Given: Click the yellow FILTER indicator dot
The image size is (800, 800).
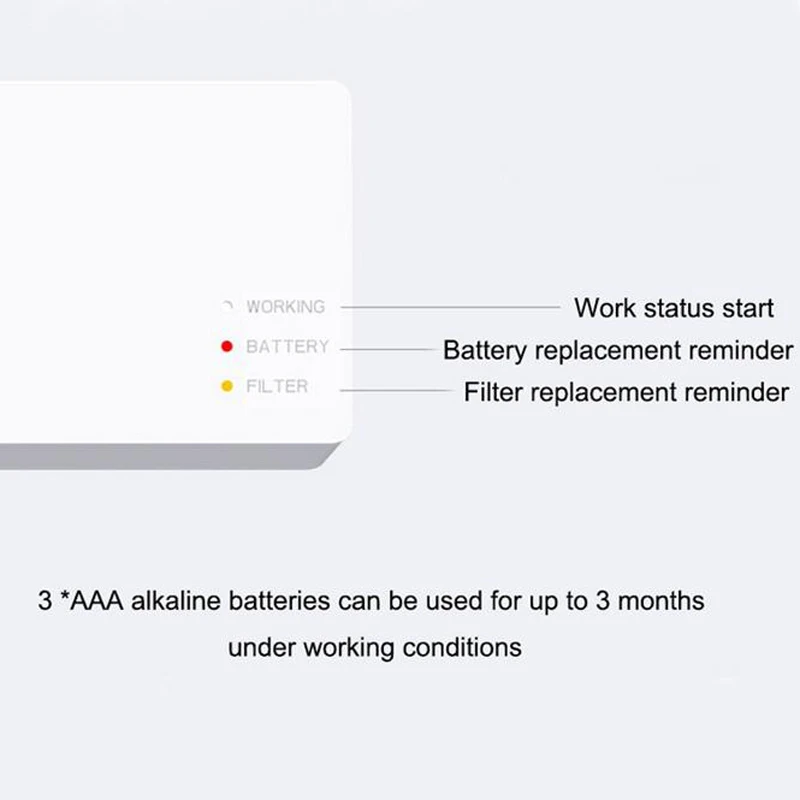Looking at the screenshot, I should tap(227, 387).
